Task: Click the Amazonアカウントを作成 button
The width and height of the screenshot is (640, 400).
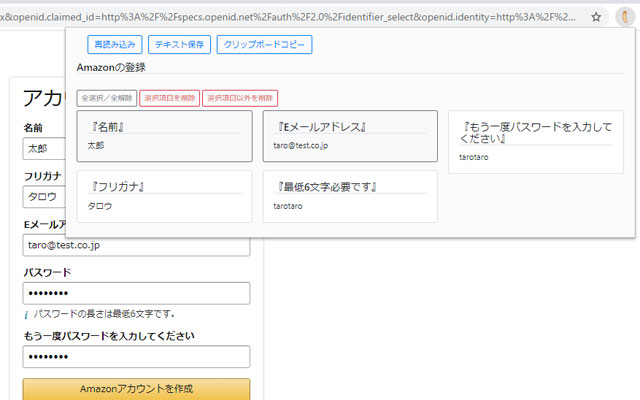Action: click(136, 389)
